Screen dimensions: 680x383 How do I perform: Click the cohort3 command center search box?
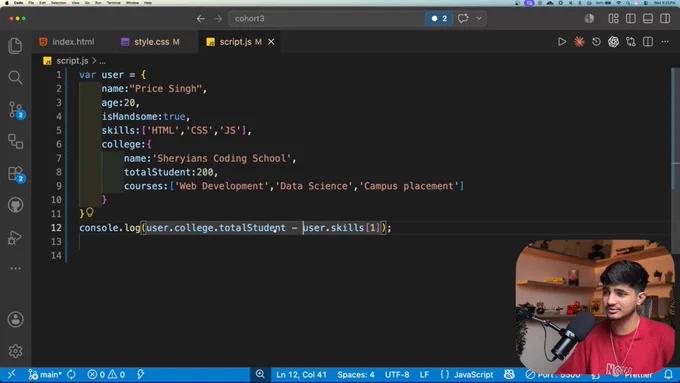coord(326,19)
